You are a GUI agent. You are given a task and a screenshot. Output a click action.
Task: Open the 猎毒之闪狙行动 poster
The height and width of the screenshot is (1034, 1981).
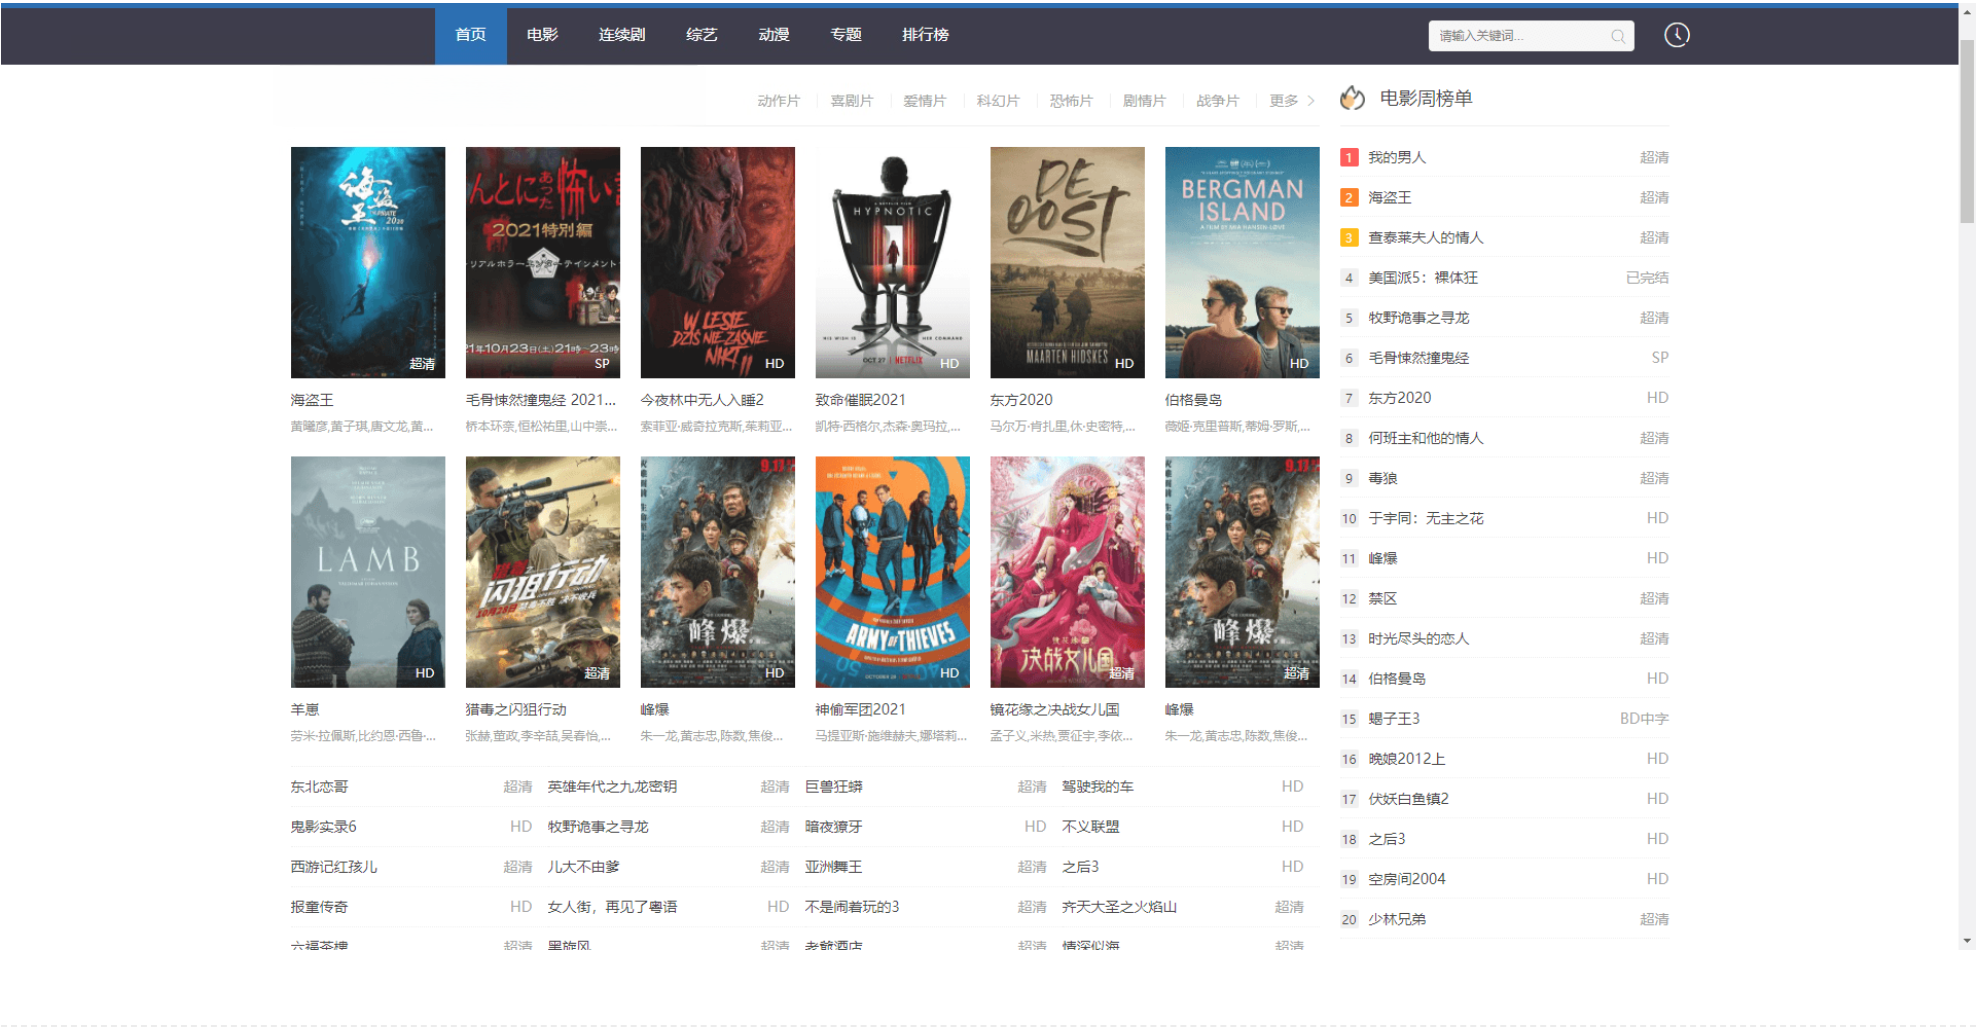pyautogui.click(x=543, y=572)
